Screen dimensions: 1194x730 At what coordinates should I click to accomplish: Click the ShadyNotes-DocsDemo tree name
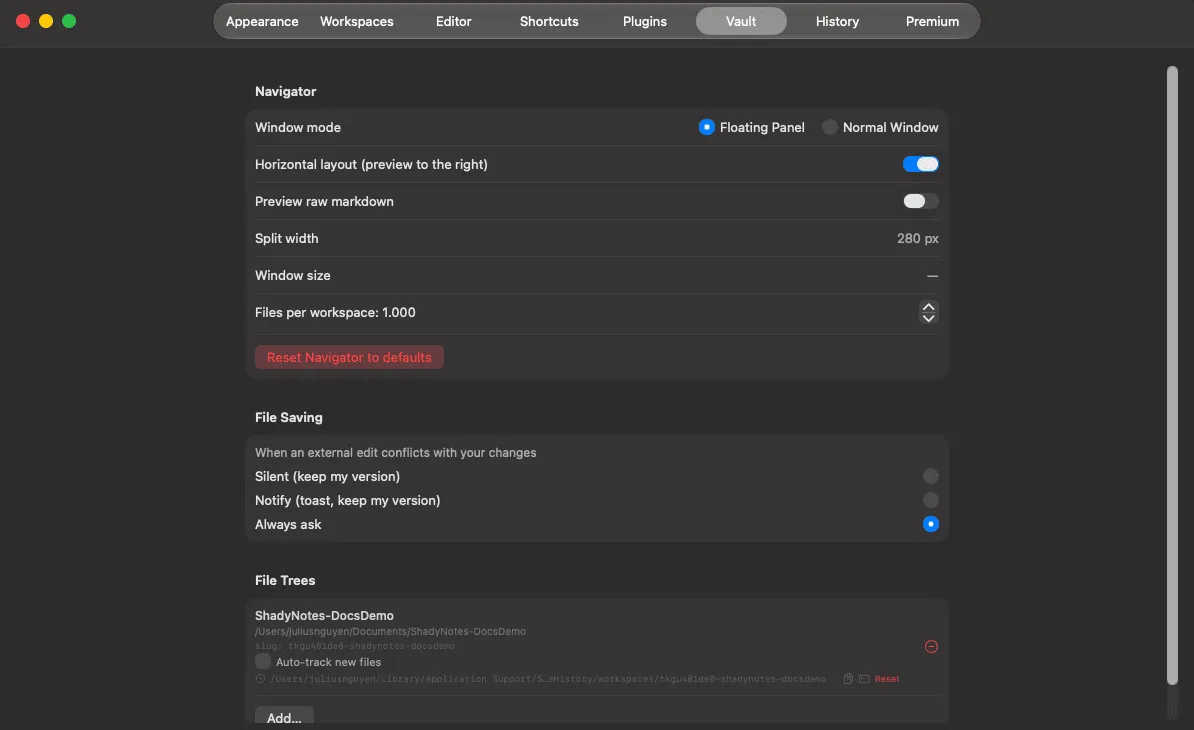pos(324,615)
